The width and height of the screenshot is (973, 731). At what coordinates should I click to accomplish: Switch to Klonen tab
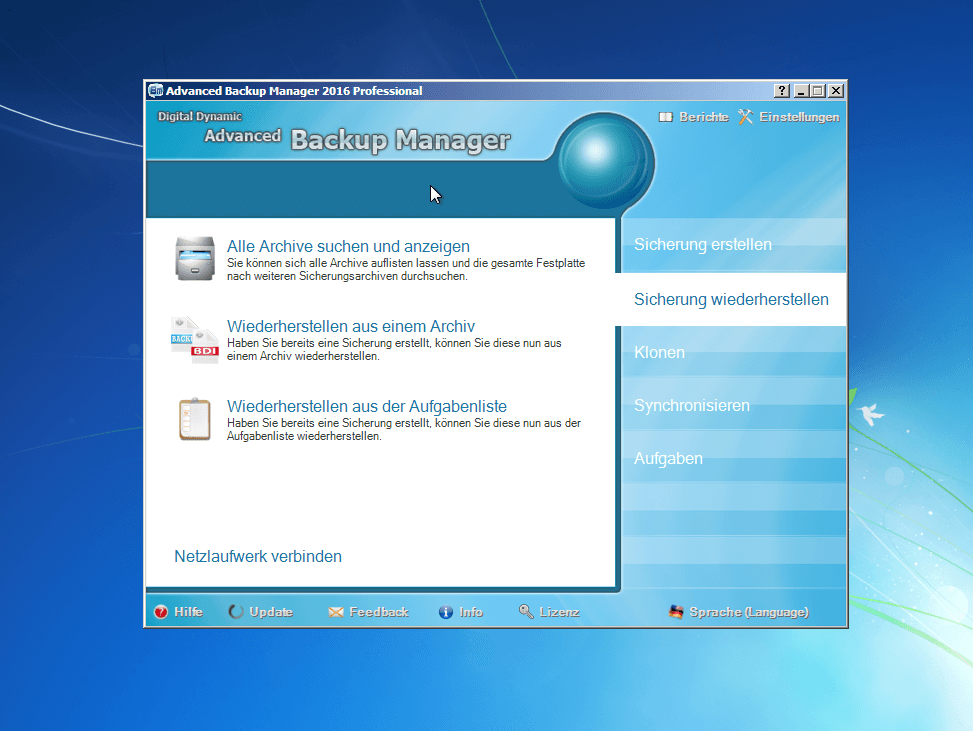coord(733,352)
